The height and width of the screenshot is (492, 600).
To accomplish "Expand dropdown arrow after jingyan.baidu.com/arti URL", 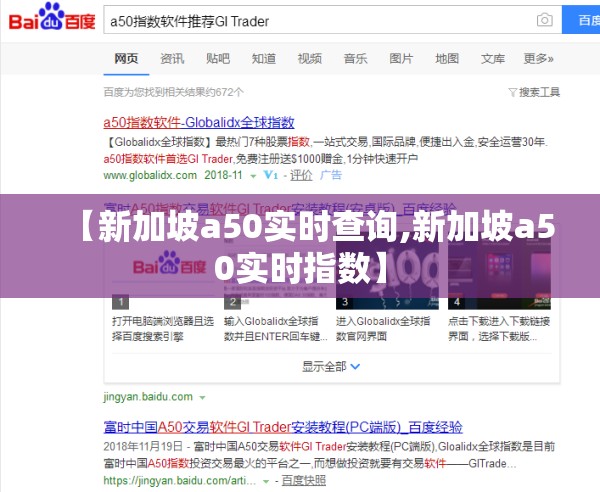I will [x=266, y=481].
